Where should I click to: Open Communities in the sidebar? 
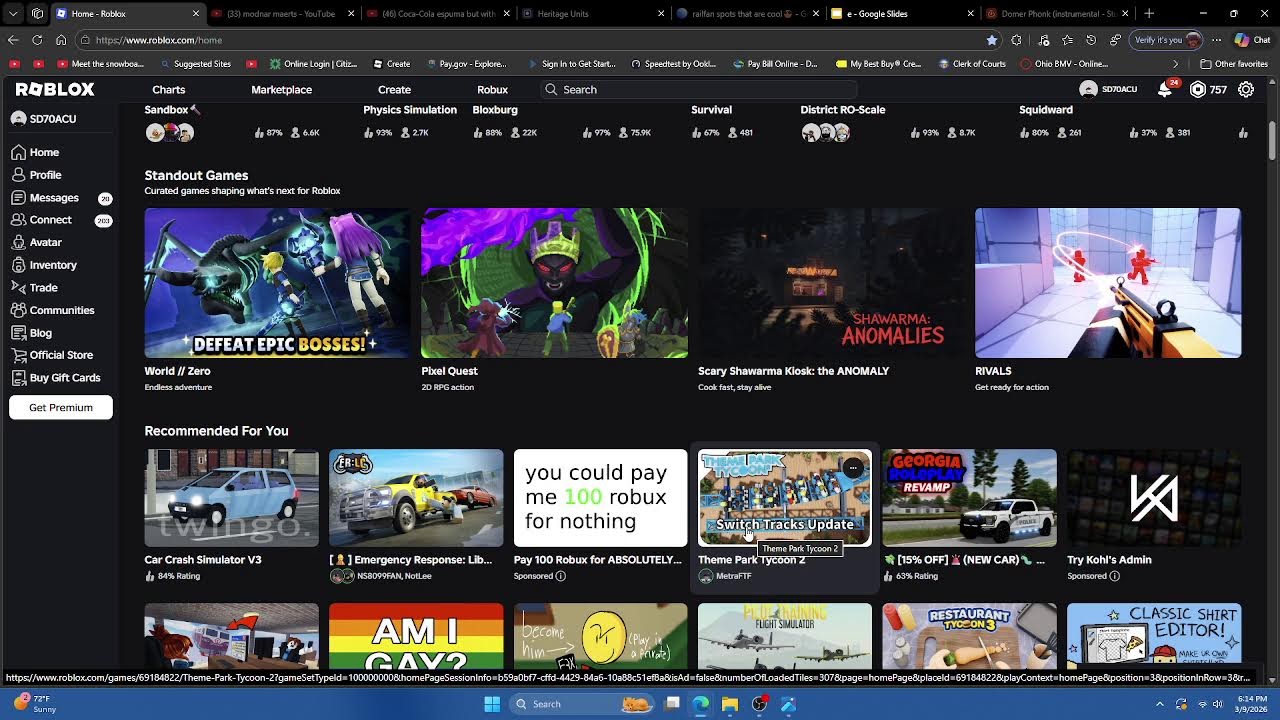(x=53, y=310)
